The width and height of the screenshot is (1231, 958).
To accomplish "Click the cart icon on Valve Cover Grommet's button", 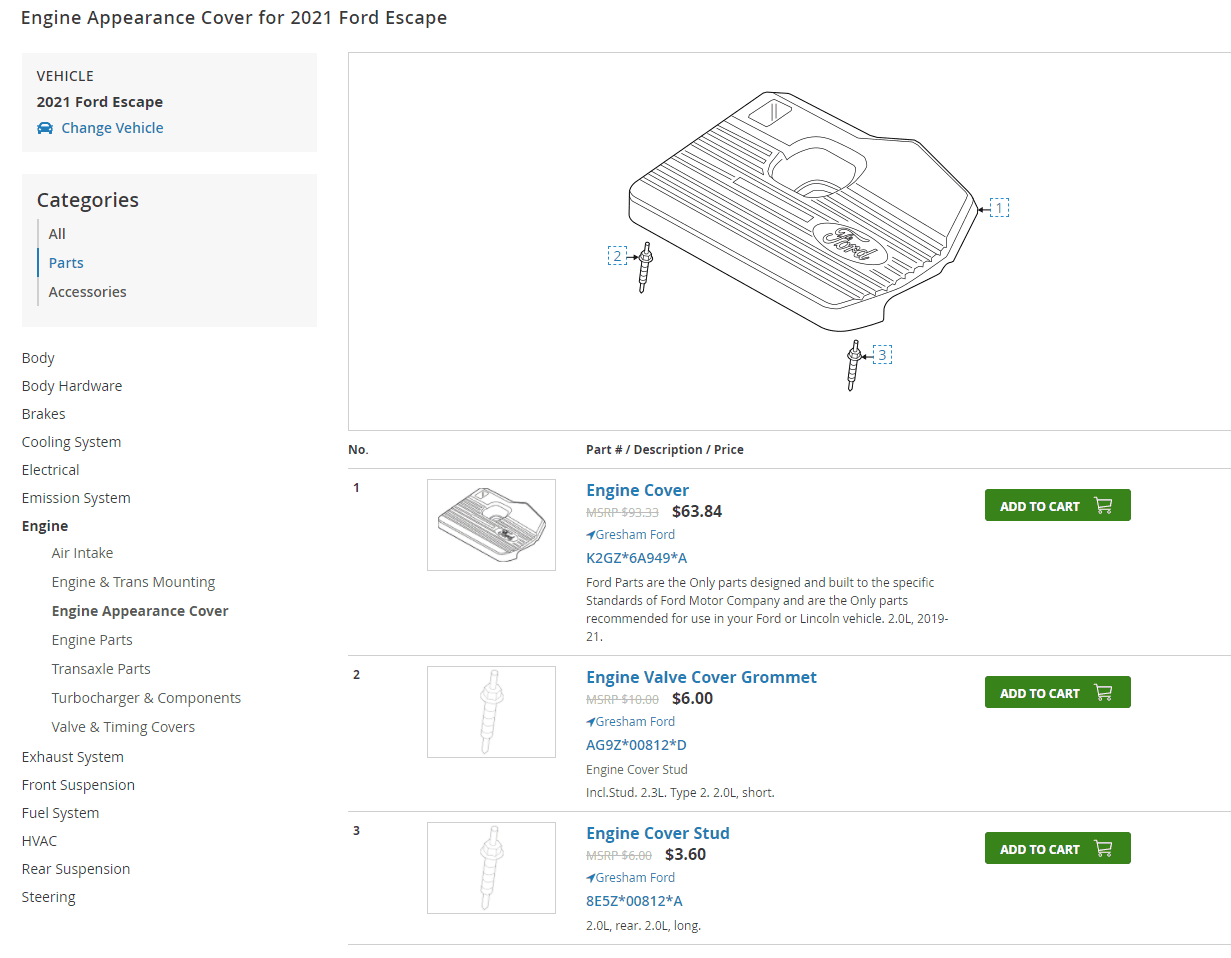I will [1103, 693].
